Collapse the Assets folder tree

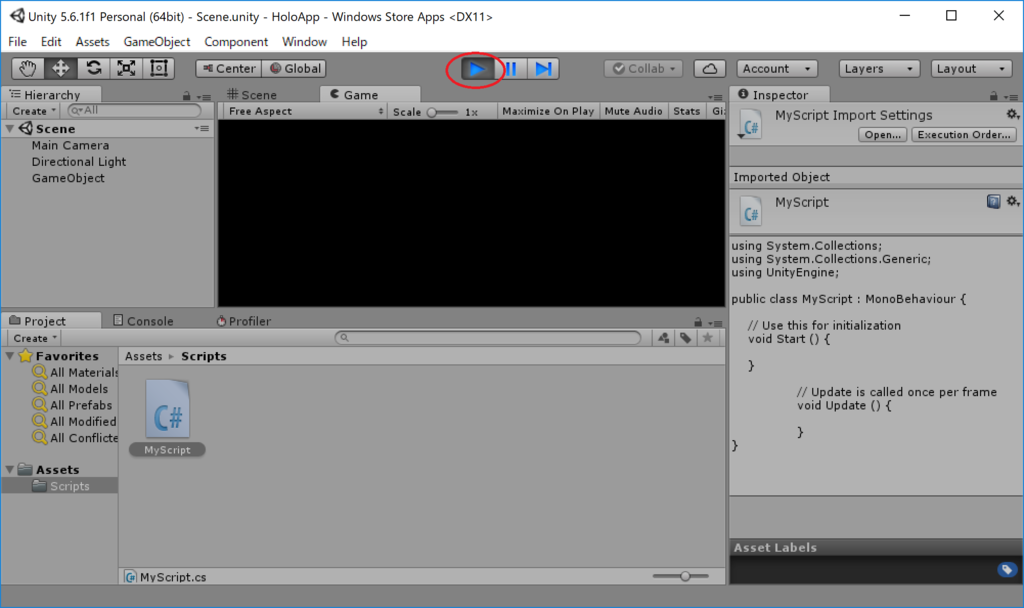tap(10, 470)
